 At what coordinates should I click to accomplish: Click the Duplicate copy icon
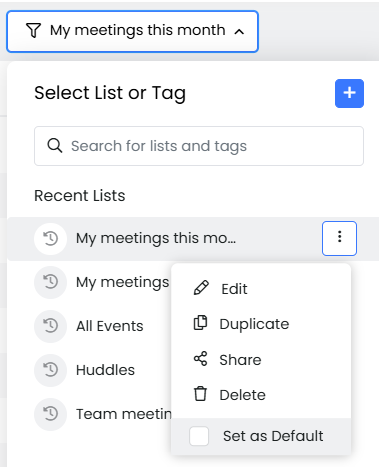click(x=200, y=323)
